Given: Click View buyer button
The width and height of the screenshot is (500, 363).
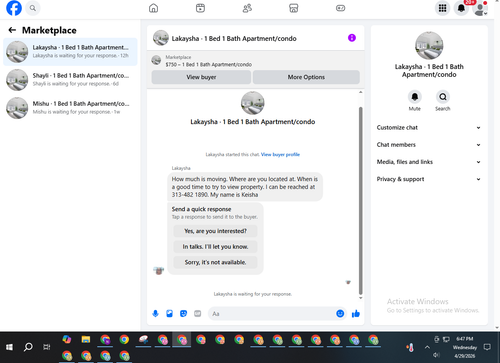Looking at the screenshot, I should point(201,77).
